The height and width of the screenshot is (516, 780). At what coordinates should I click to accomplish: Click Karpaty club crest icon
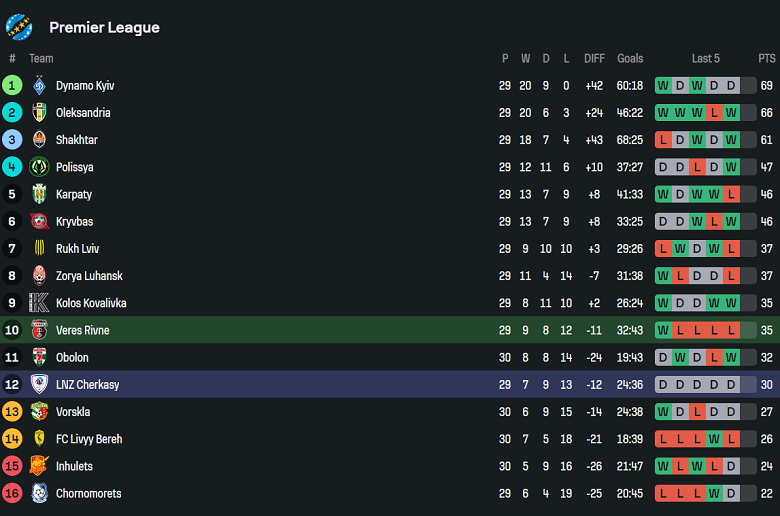pyautogui.click(x=39, y=194)
